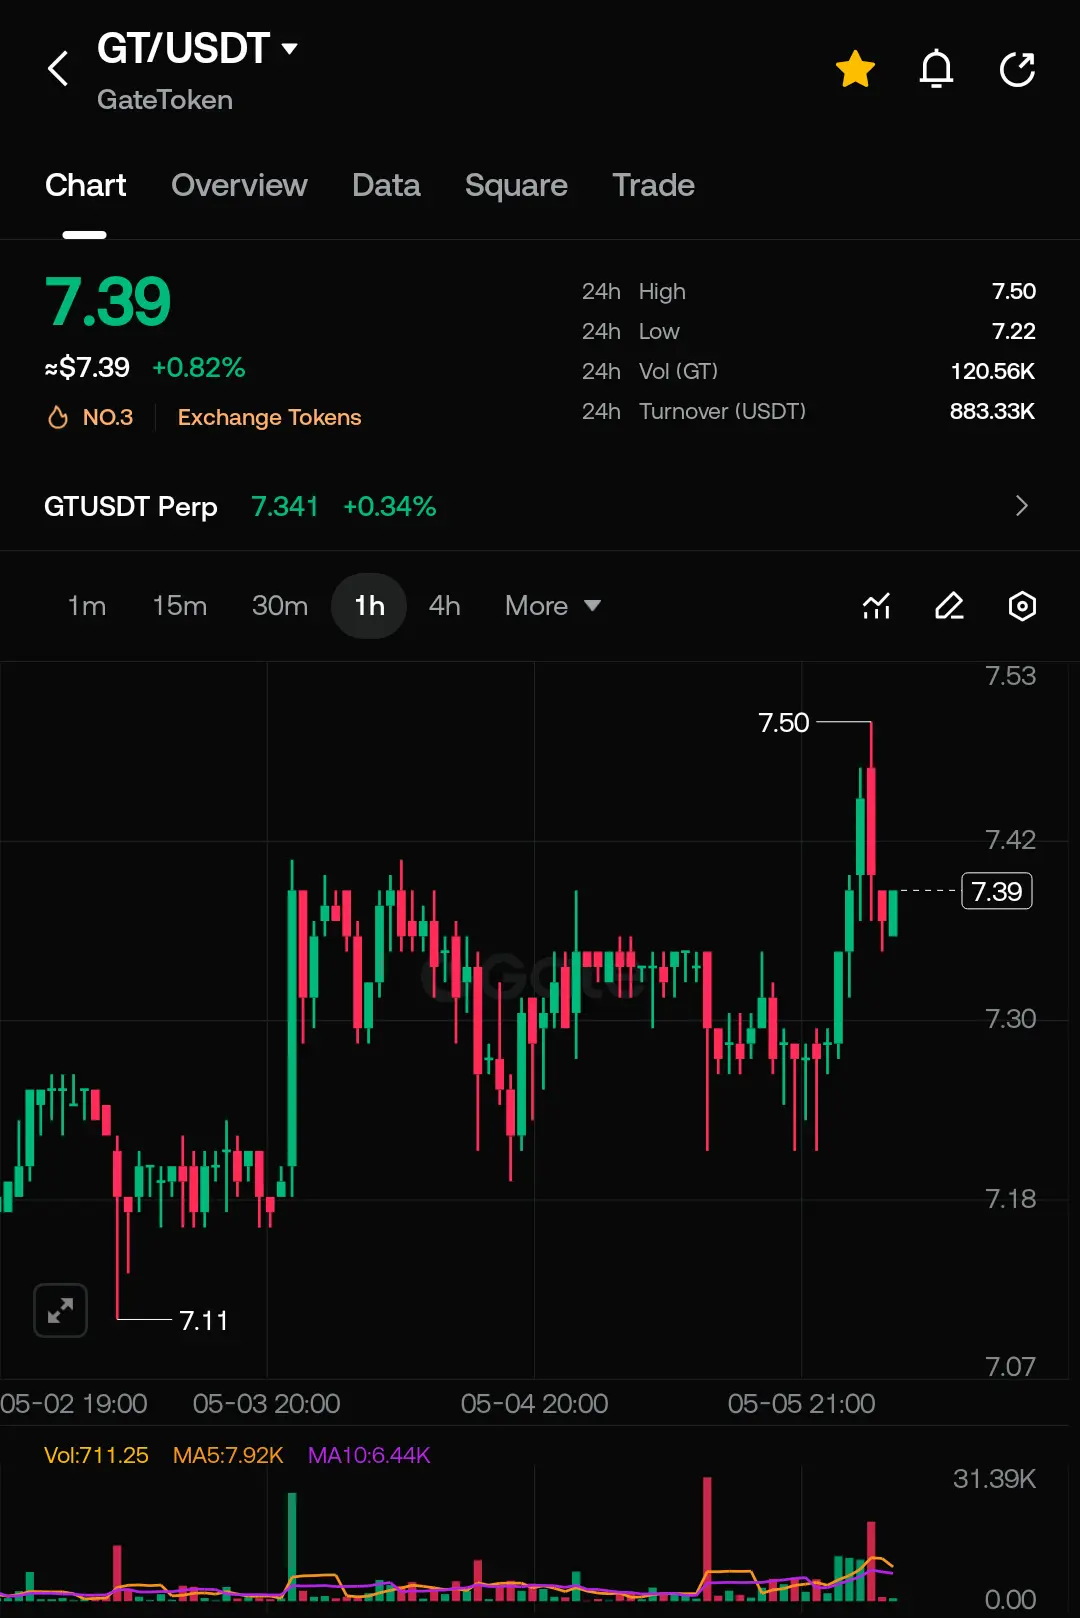Tap the perp price 7.341
This screenshot has width=1080, height=1618.
click(x=284, y=506)
